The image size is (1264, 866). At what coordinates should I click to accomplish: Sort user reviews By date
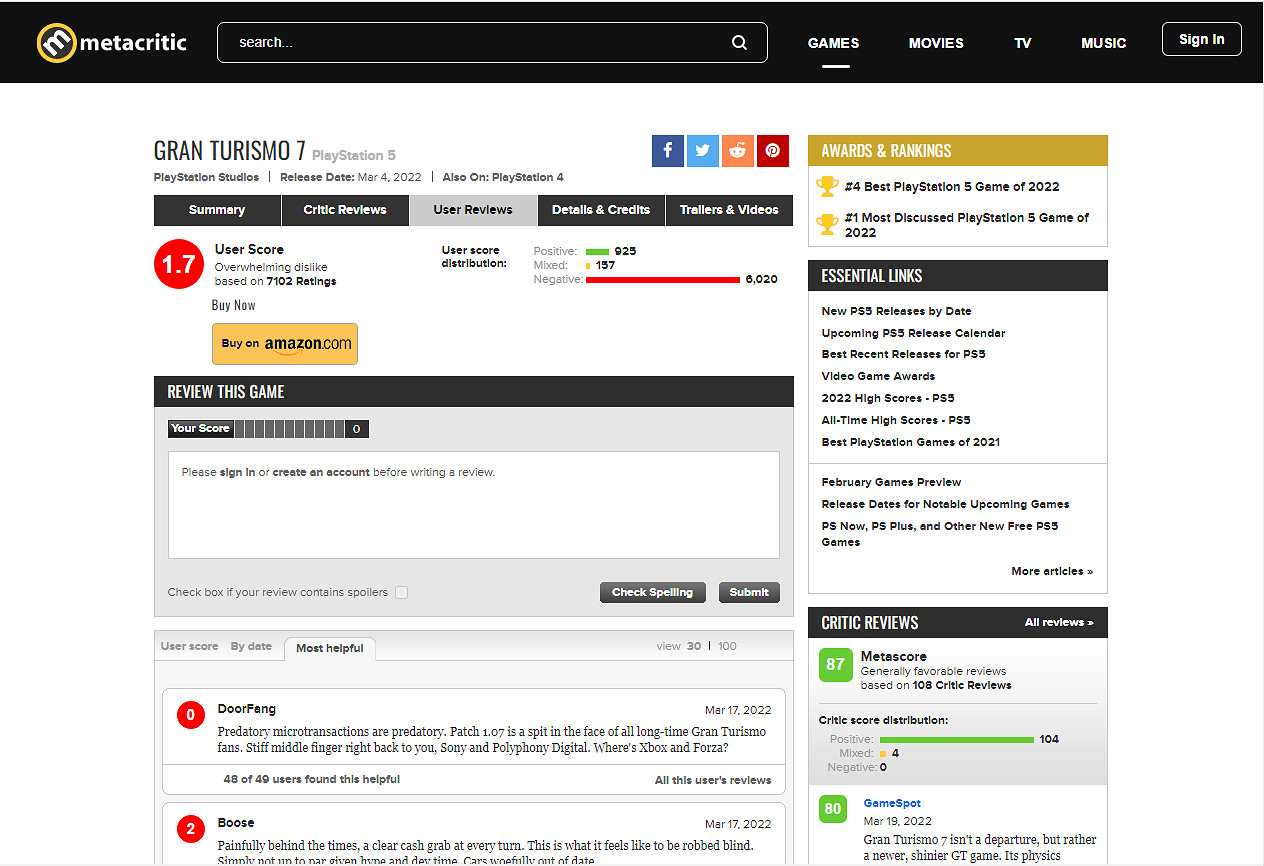[x=251, y=646]
